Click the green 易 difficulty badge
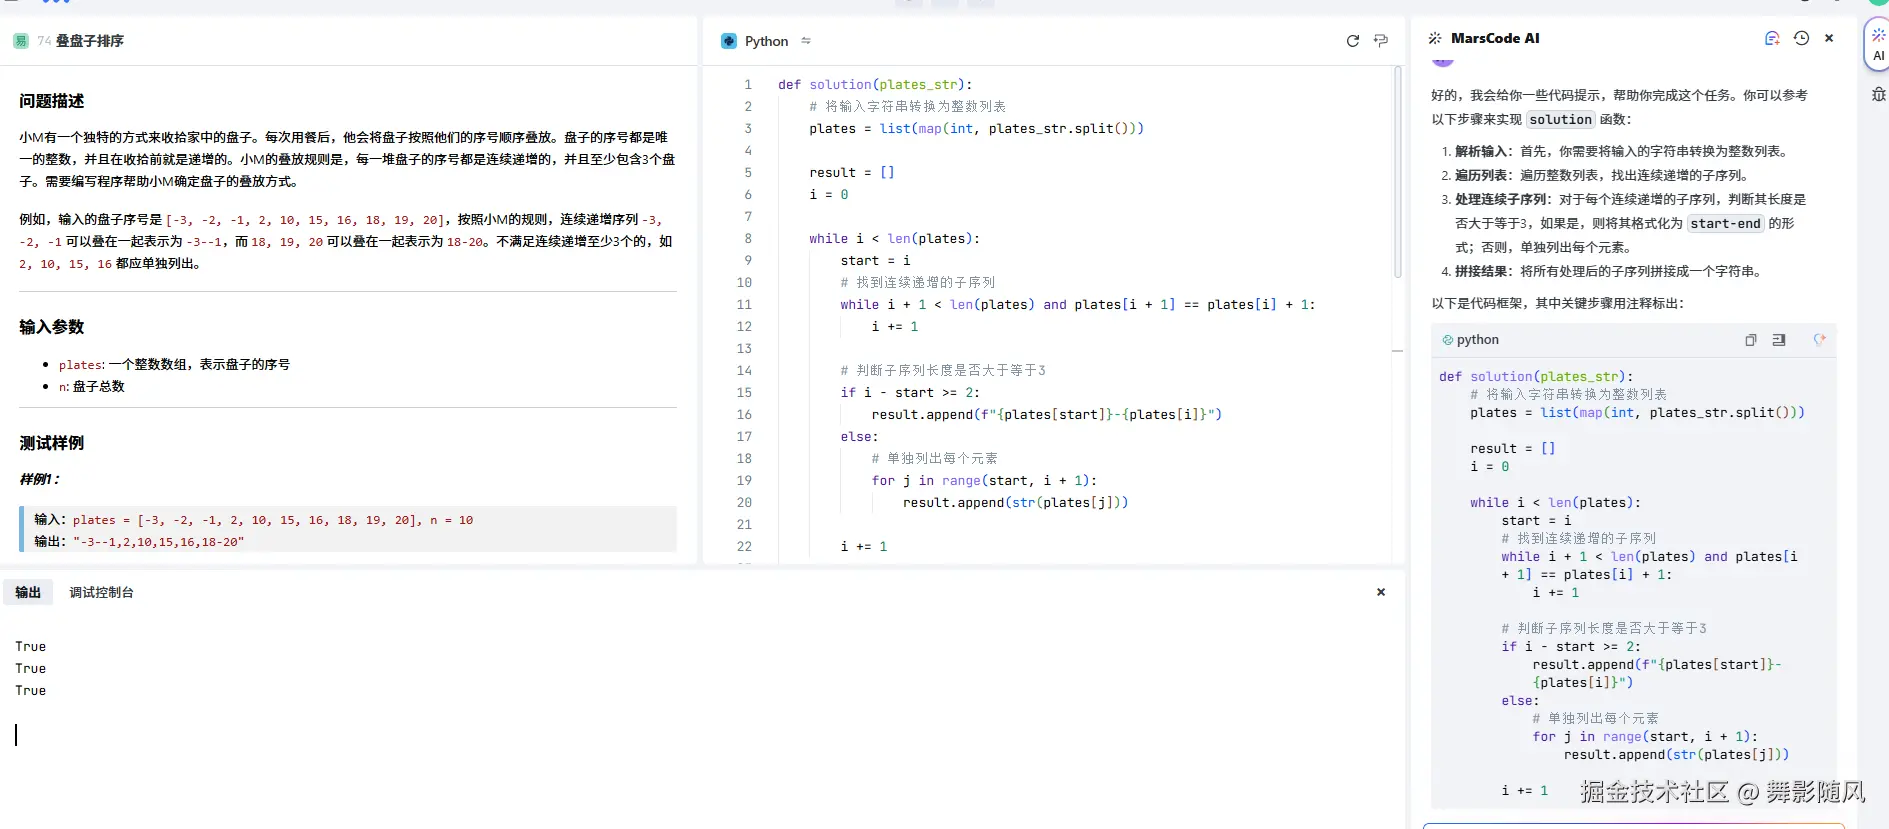The width and height of the screenshot is (1889, 829). coord(20,41)
